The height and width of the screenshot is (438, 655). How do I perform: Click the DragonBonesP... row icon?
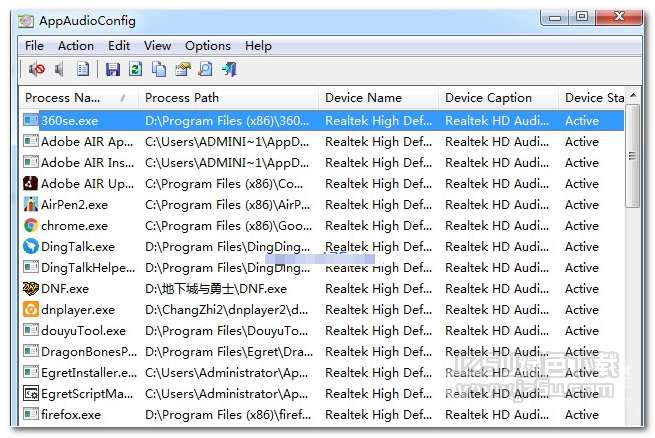point(30,351)
